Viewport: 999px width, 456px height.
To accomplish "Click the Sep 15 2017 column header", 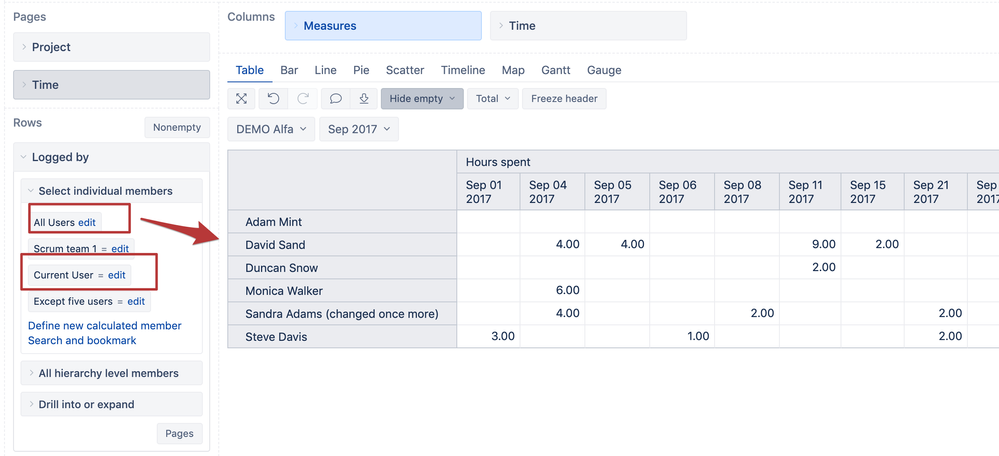I will pos(873,192).
